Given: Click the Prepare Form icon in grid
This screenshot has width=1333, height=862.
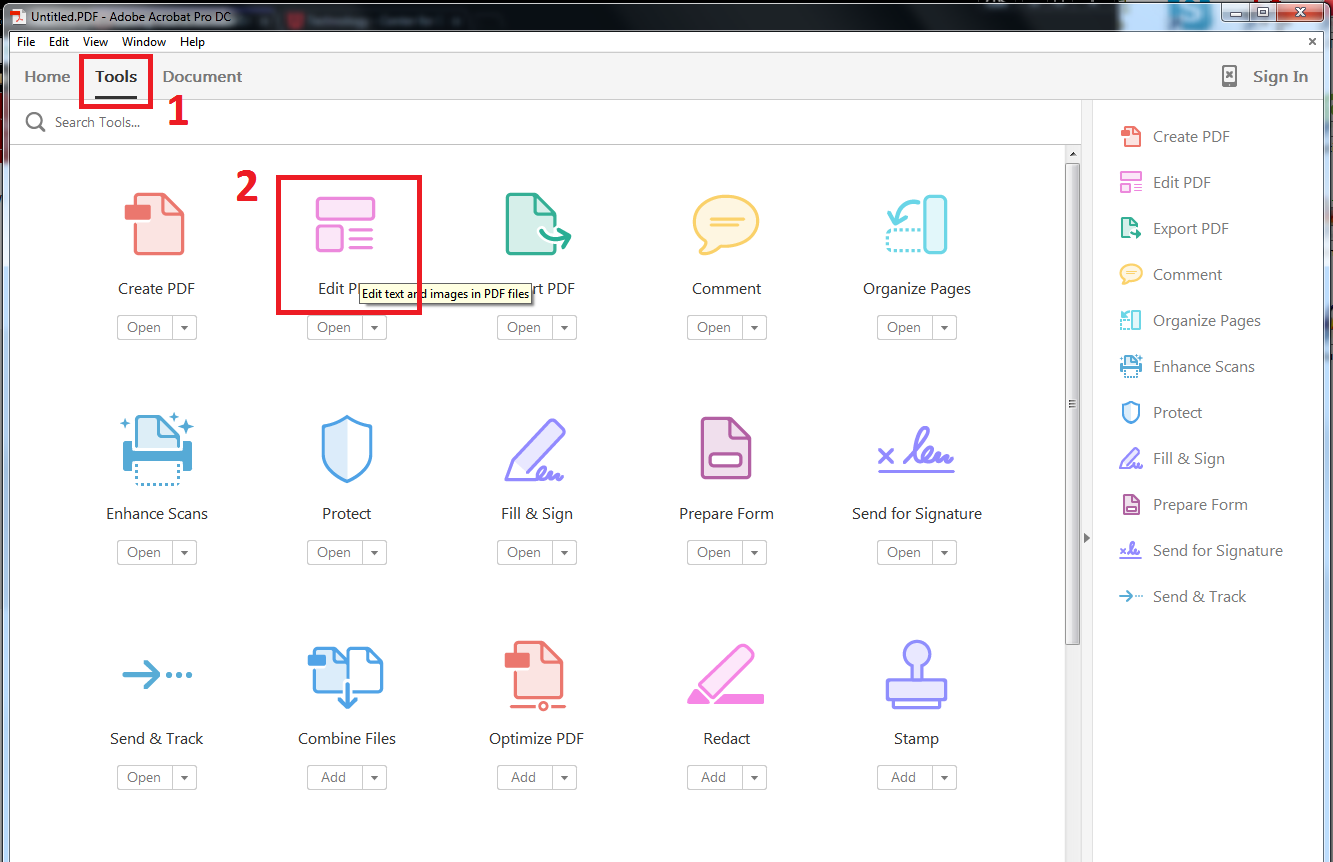Looking at the screenshot, I should click(x=726, y=449).
